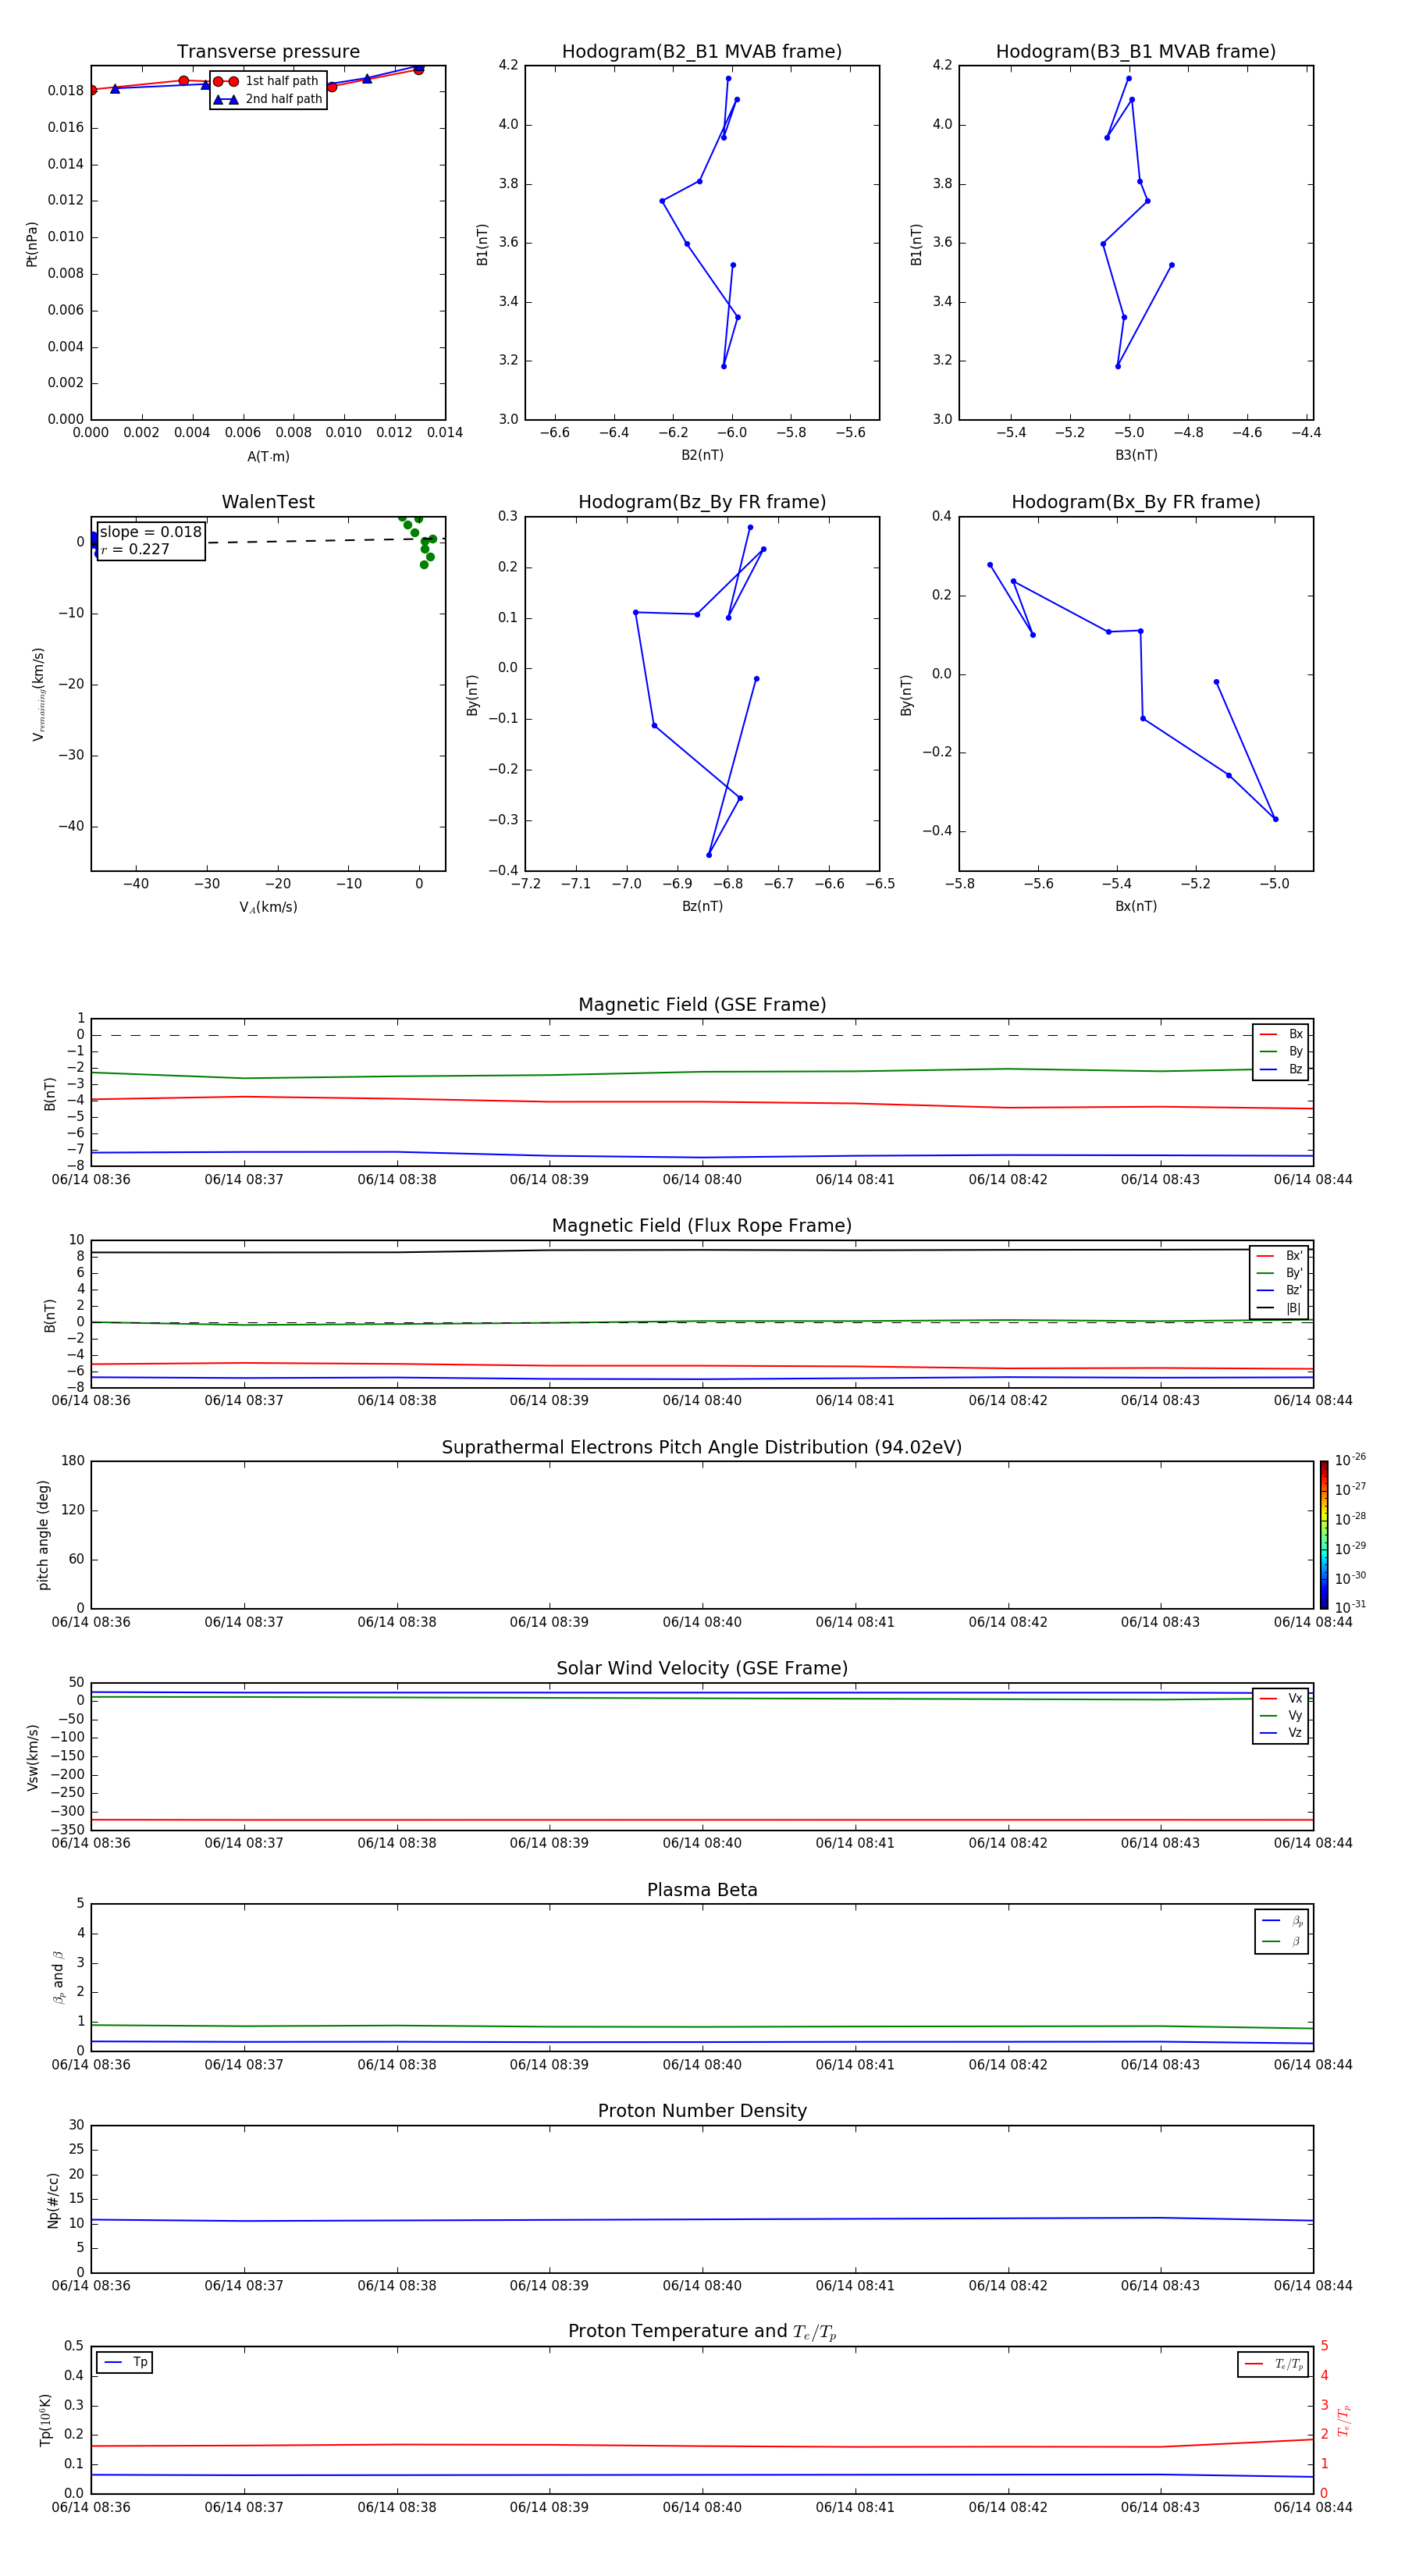This screenshot has width=1405, height=2576.
Task: Click the 'Proton Number Density' title
Action: coord(702,2111)
